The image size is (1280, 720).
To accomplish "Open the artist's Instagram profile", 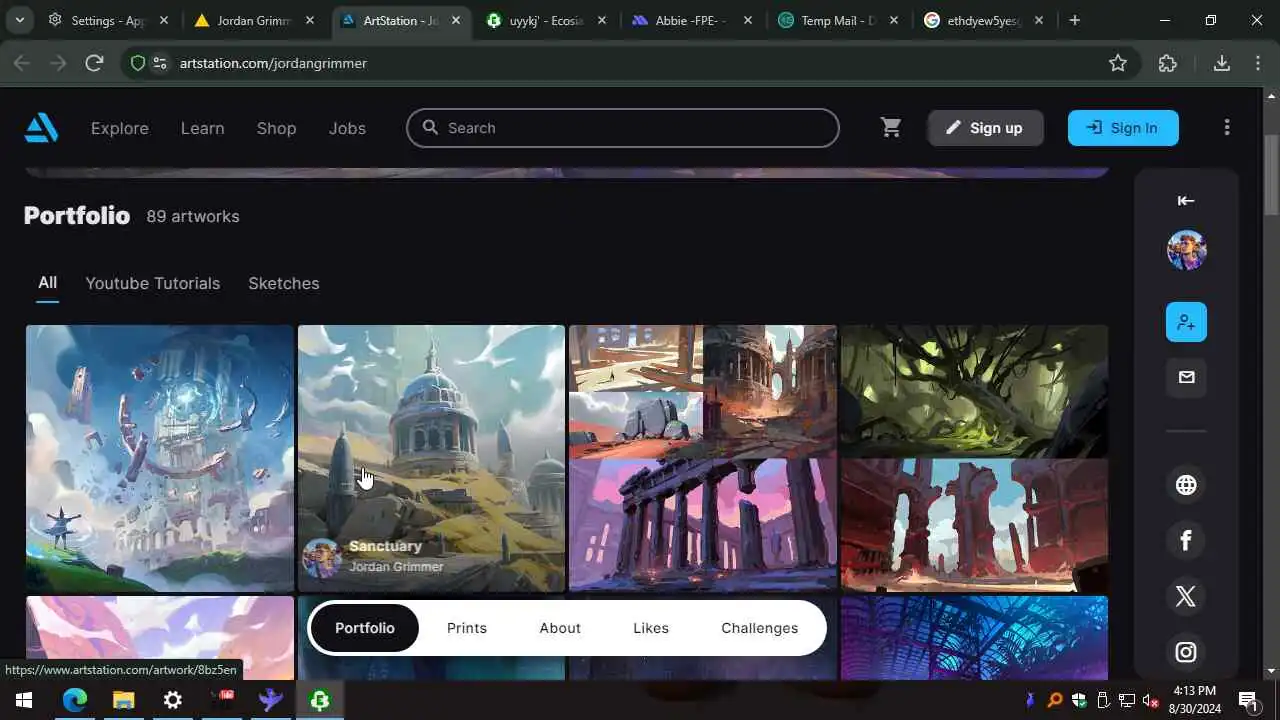I will [1186, 653].
